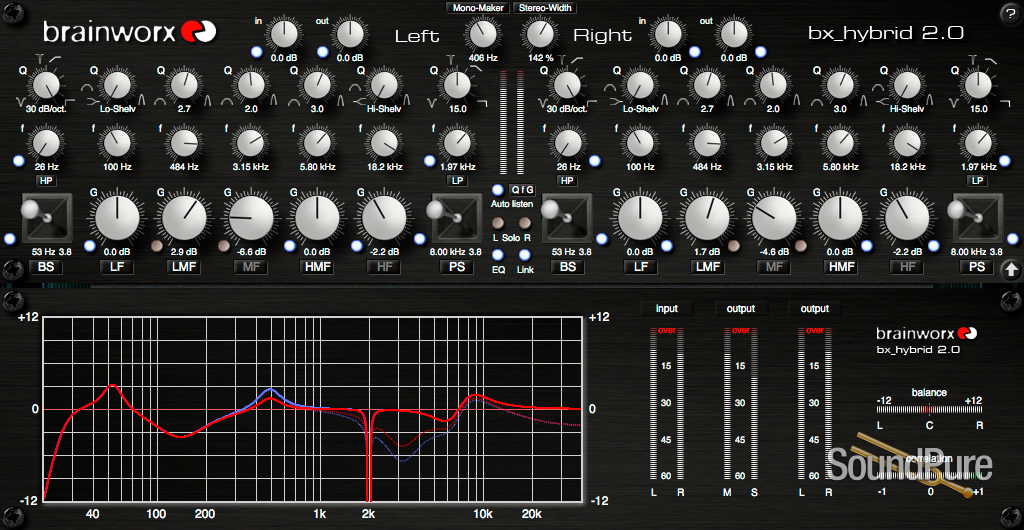Enable the Left LMF band LED
The image size is (1024, 530).
tap(156, 246)
